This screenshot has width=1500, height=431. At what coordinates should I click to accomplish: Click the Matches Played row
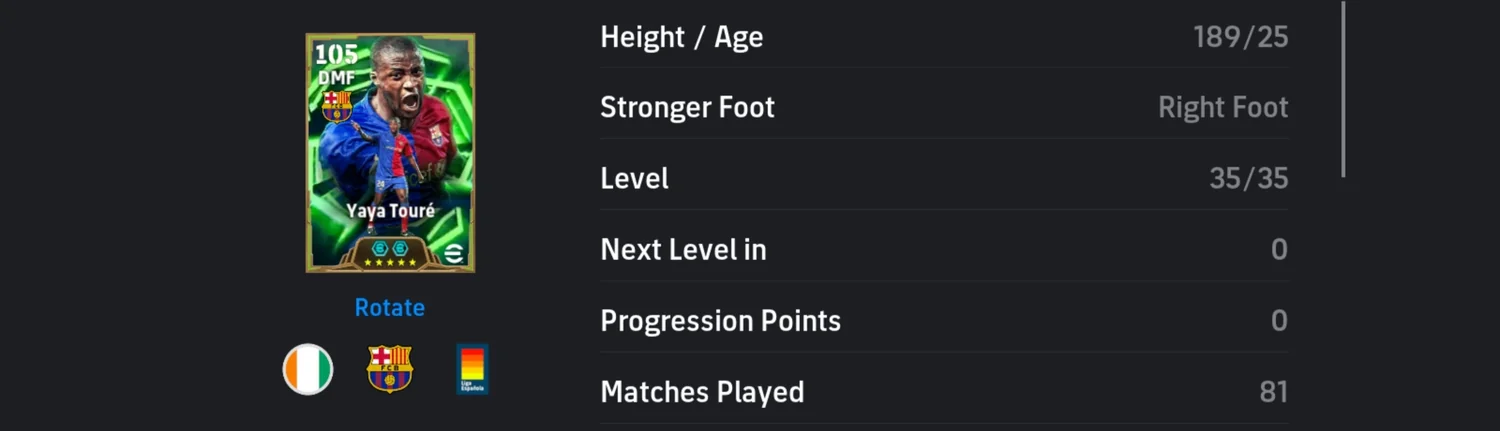tap(943, 392)
